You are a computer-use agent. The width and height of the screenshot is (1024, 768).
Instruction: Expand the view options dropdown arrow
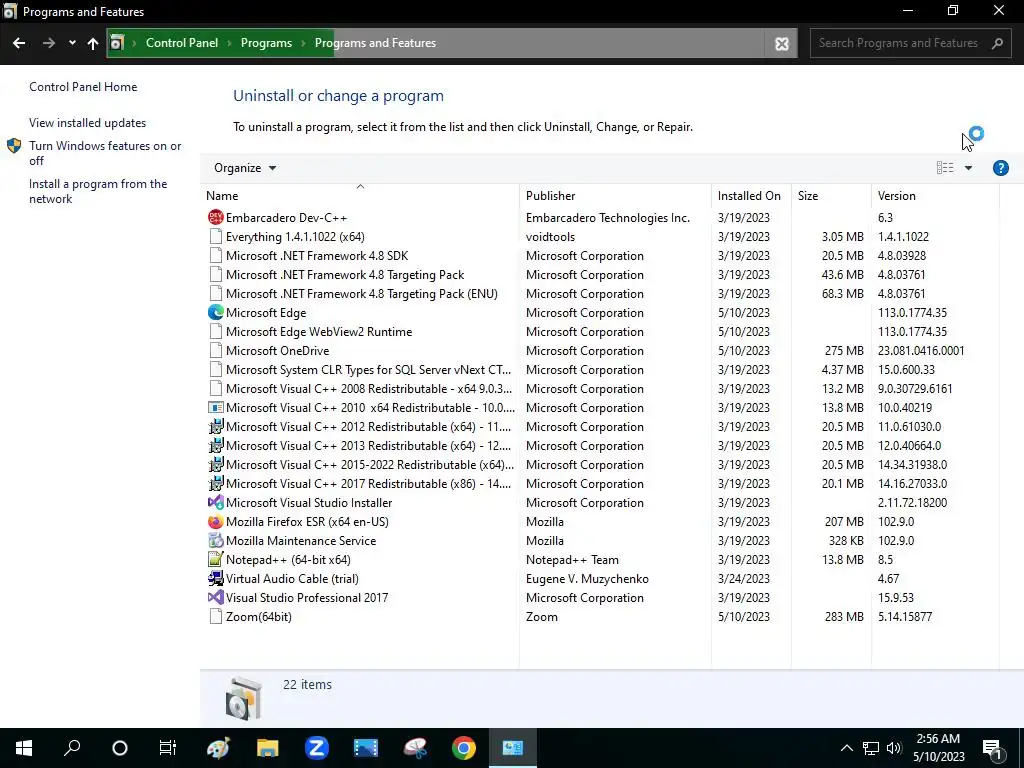pyautogui.click(x=968, y=168)
